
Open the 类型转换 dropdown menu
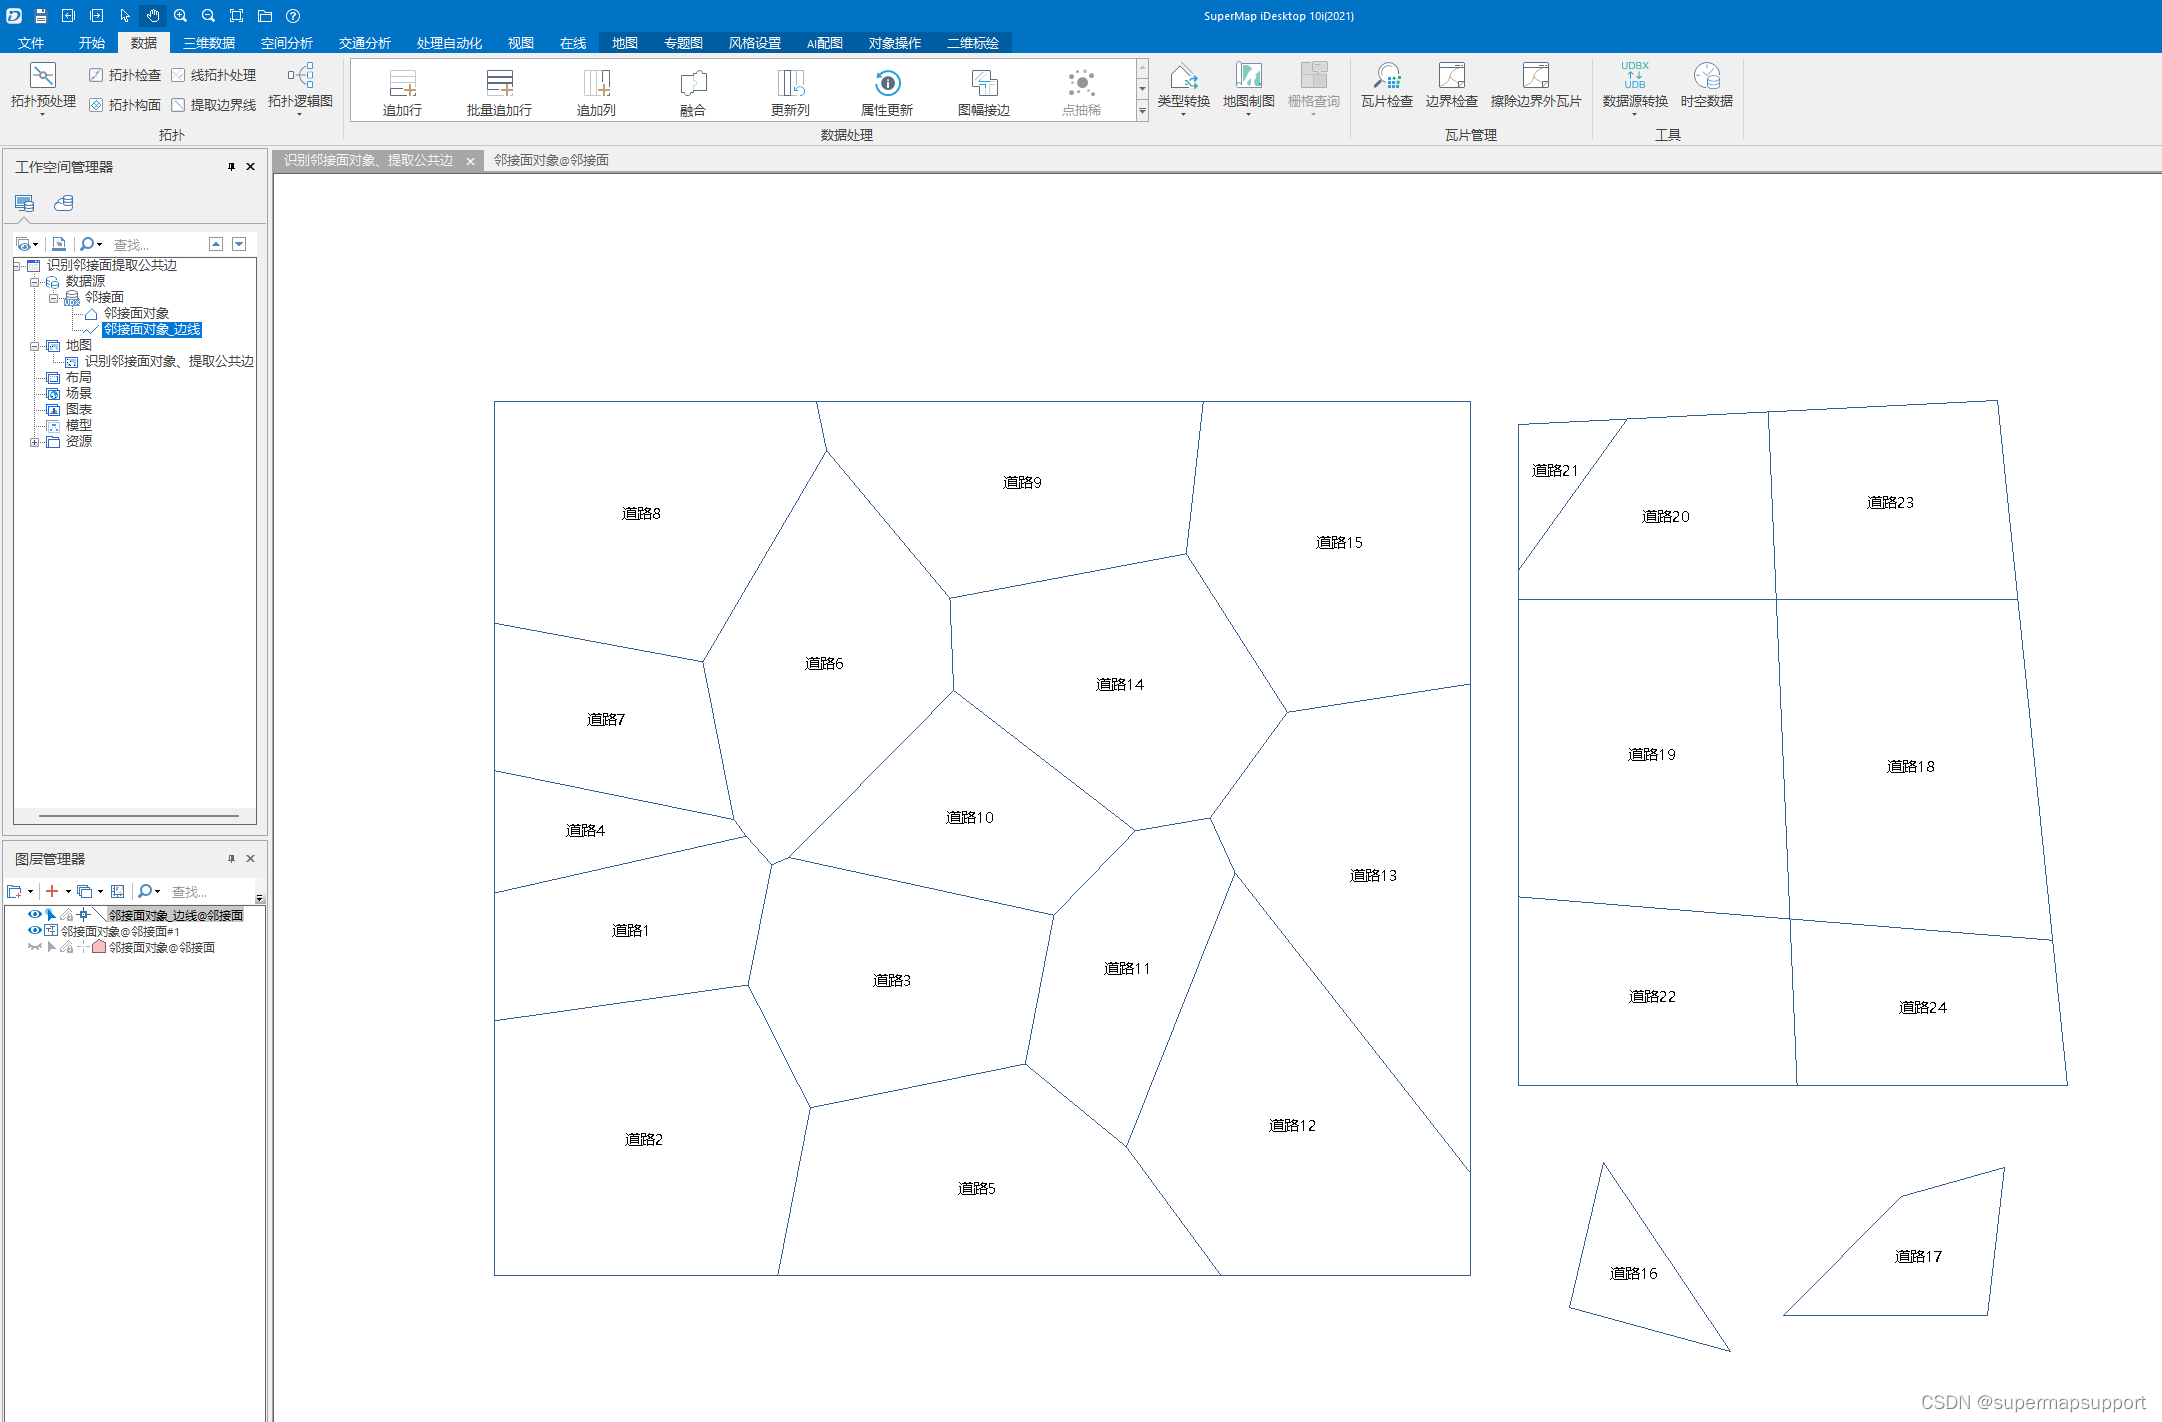(1183, 113)
